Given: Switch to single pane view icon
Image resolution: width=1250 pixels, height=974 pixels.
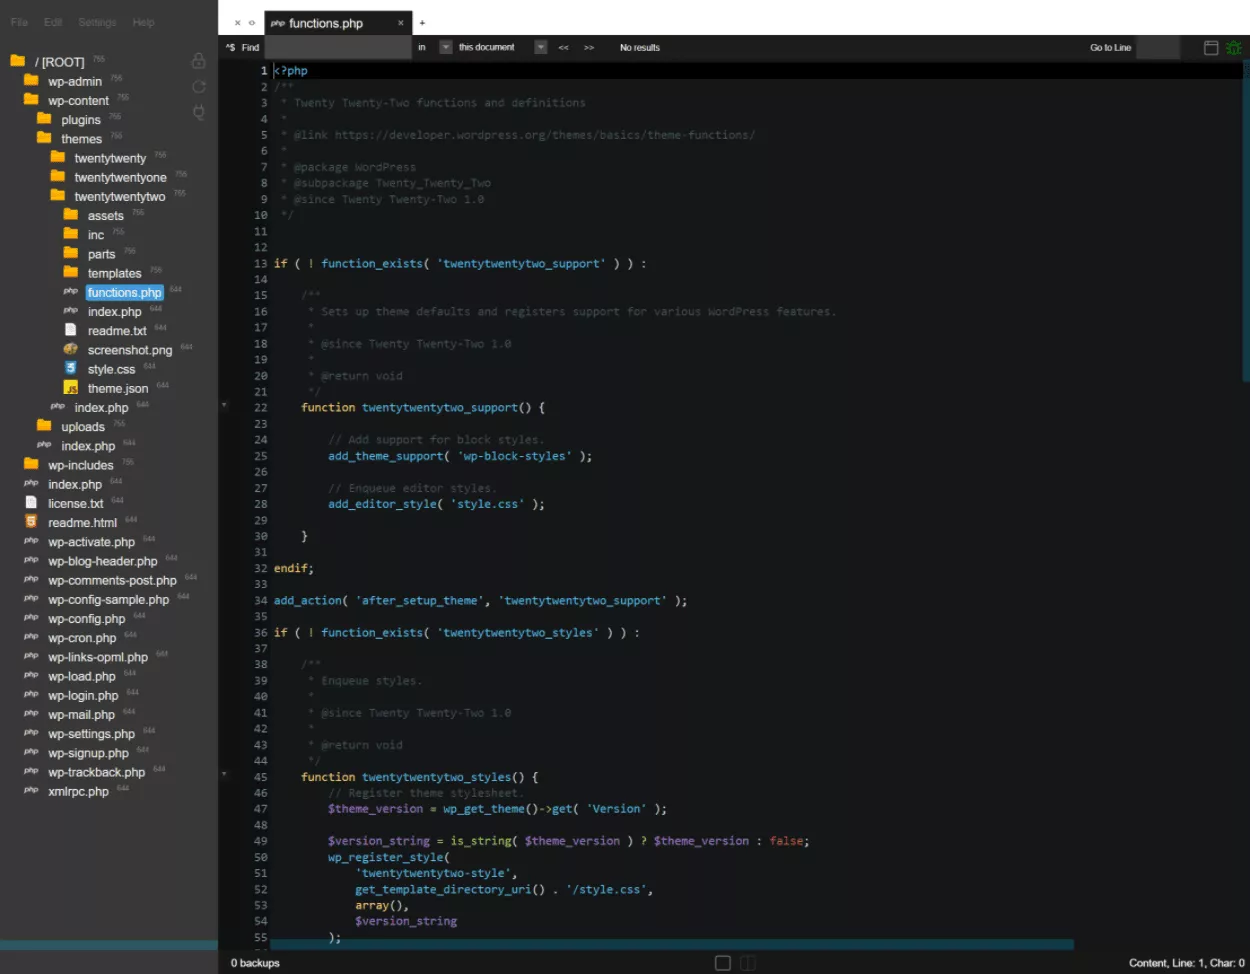Looking at the screenshot, I should pyautogui.click(x=723, y=963).
